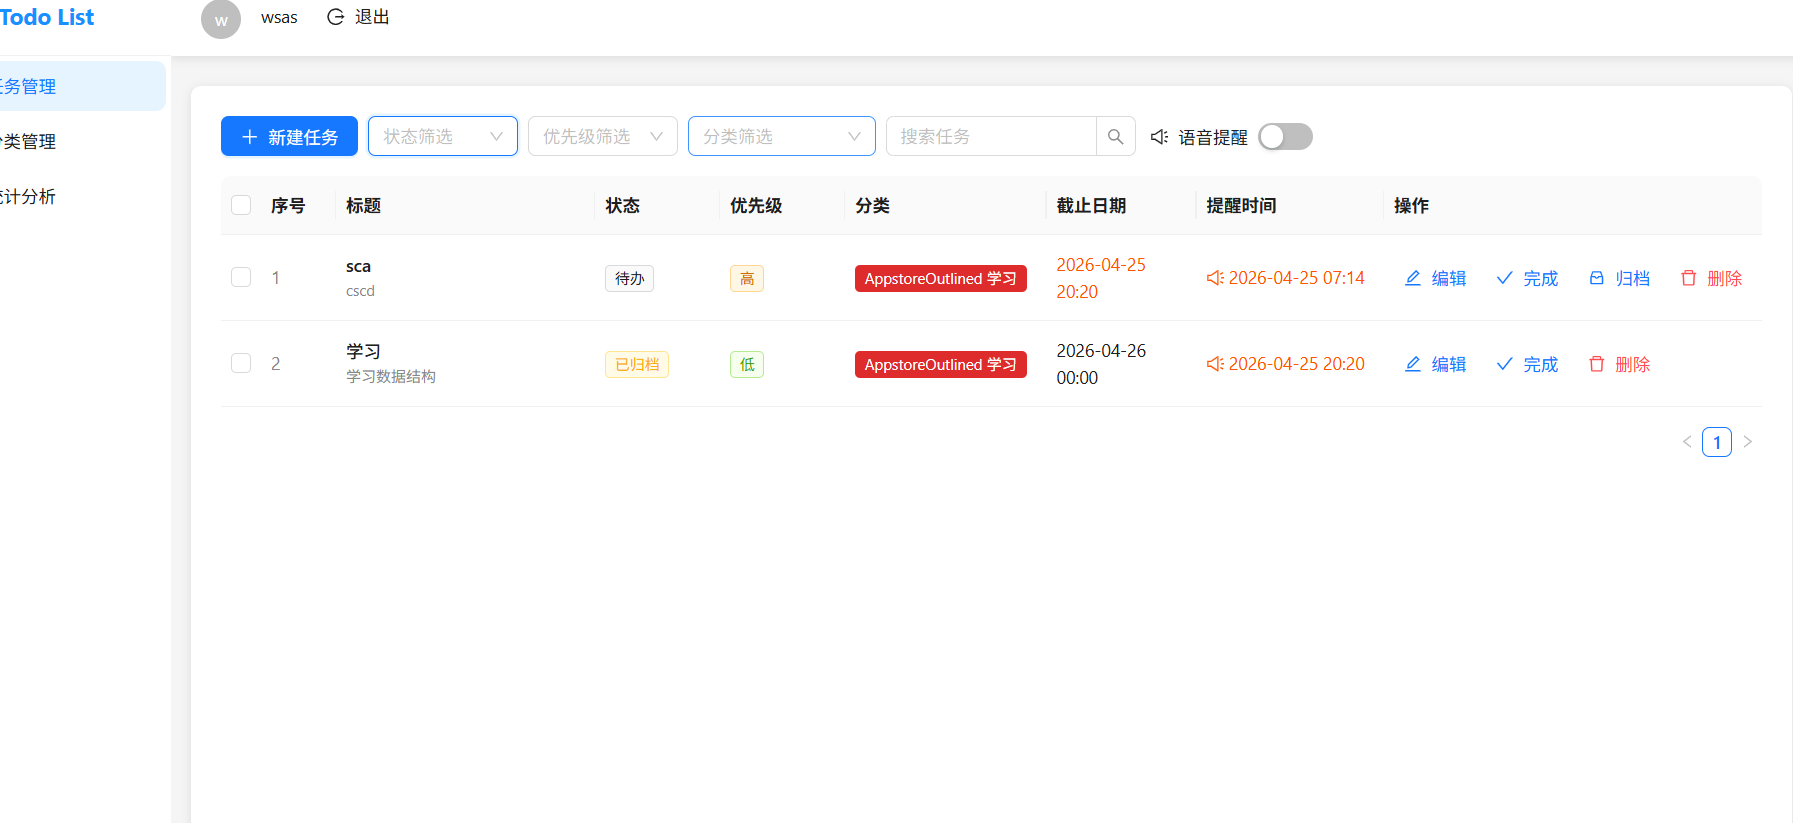1793x823 pixels.
Task: Focus the 搜索任务 search input field
Action: 990,137
